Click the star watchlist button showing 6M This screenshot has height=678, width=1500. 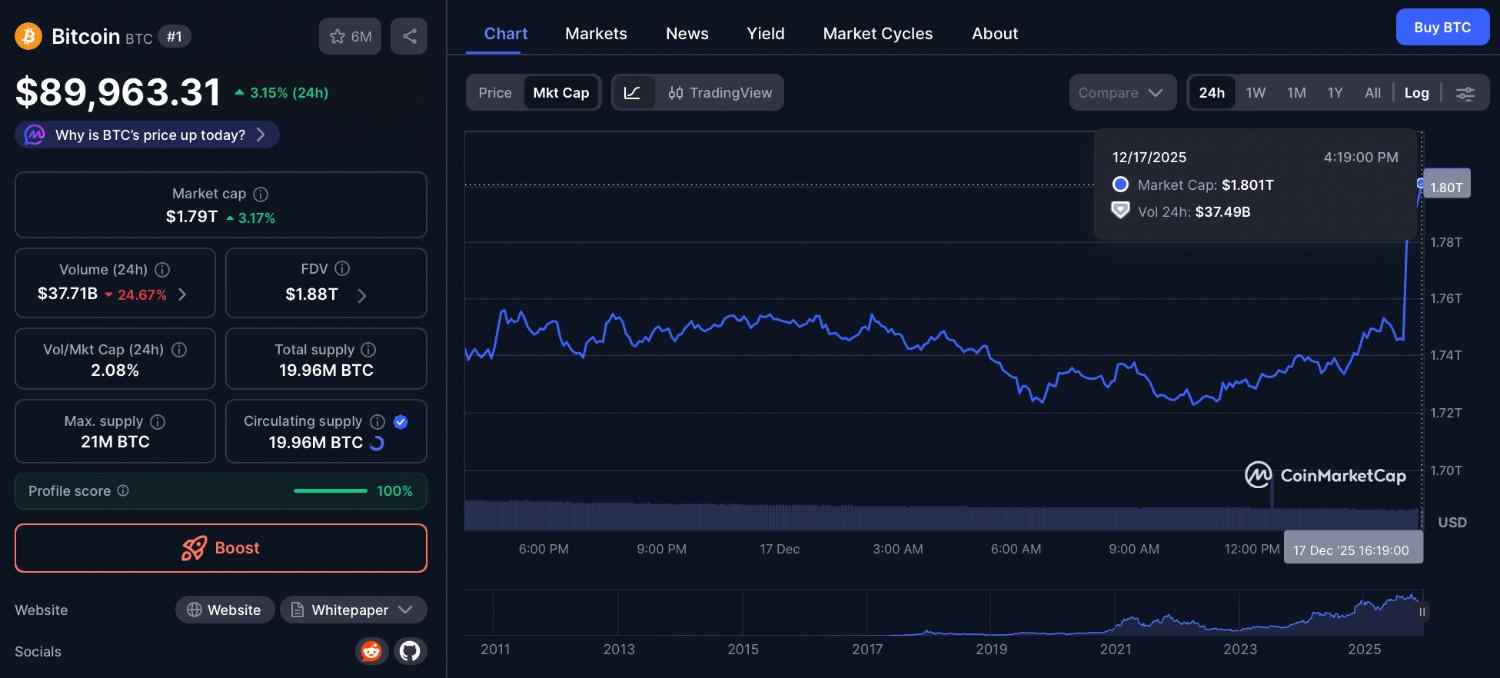[x=350, y=37]
